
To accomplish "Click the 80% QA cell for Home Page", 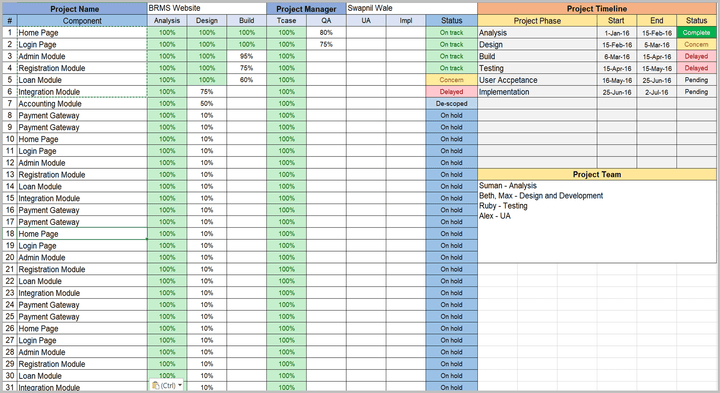I will (326, 33).
